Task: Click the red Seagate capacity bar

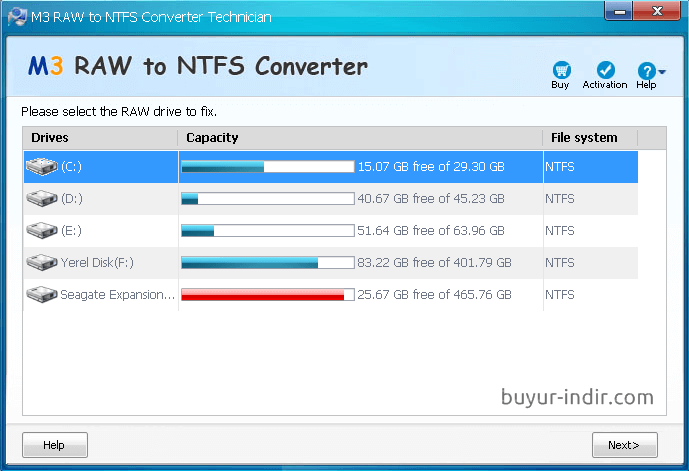Action: click(268, 294)
